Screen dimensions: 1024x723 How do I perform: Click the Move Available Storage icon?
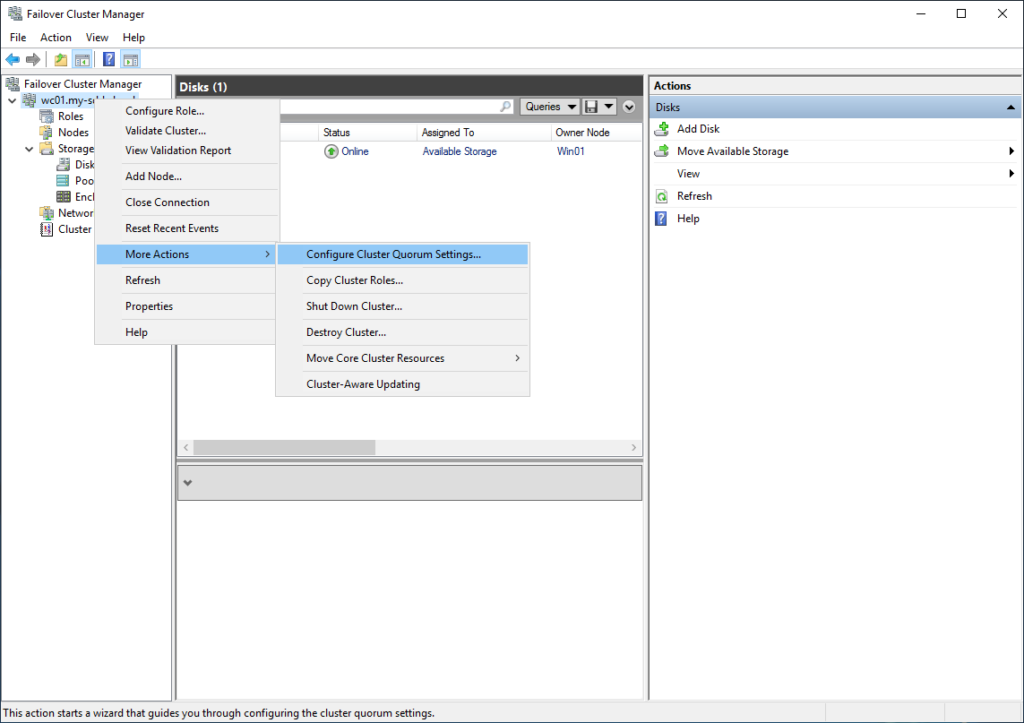tap(661, 152)
